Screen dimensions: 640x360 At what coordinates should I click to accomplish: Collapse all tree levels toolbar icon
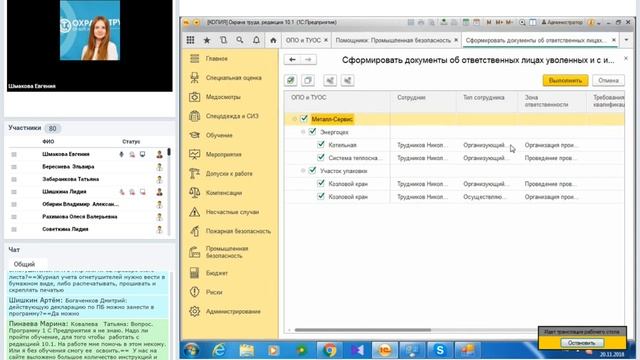coord(347,80)
